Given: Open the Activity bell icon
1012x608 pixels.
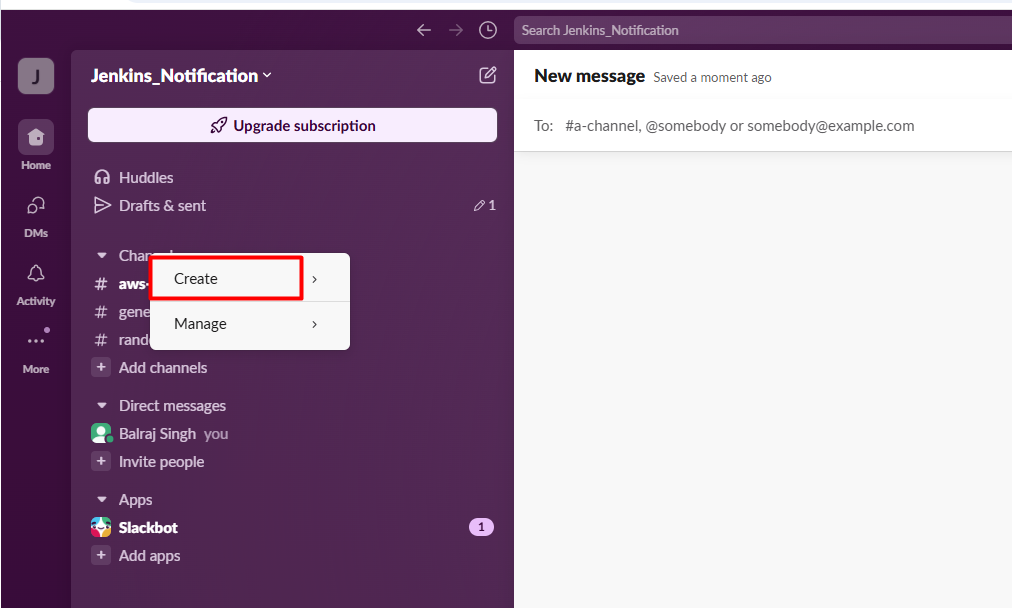Looking at the screenshot, I should 35,274.
